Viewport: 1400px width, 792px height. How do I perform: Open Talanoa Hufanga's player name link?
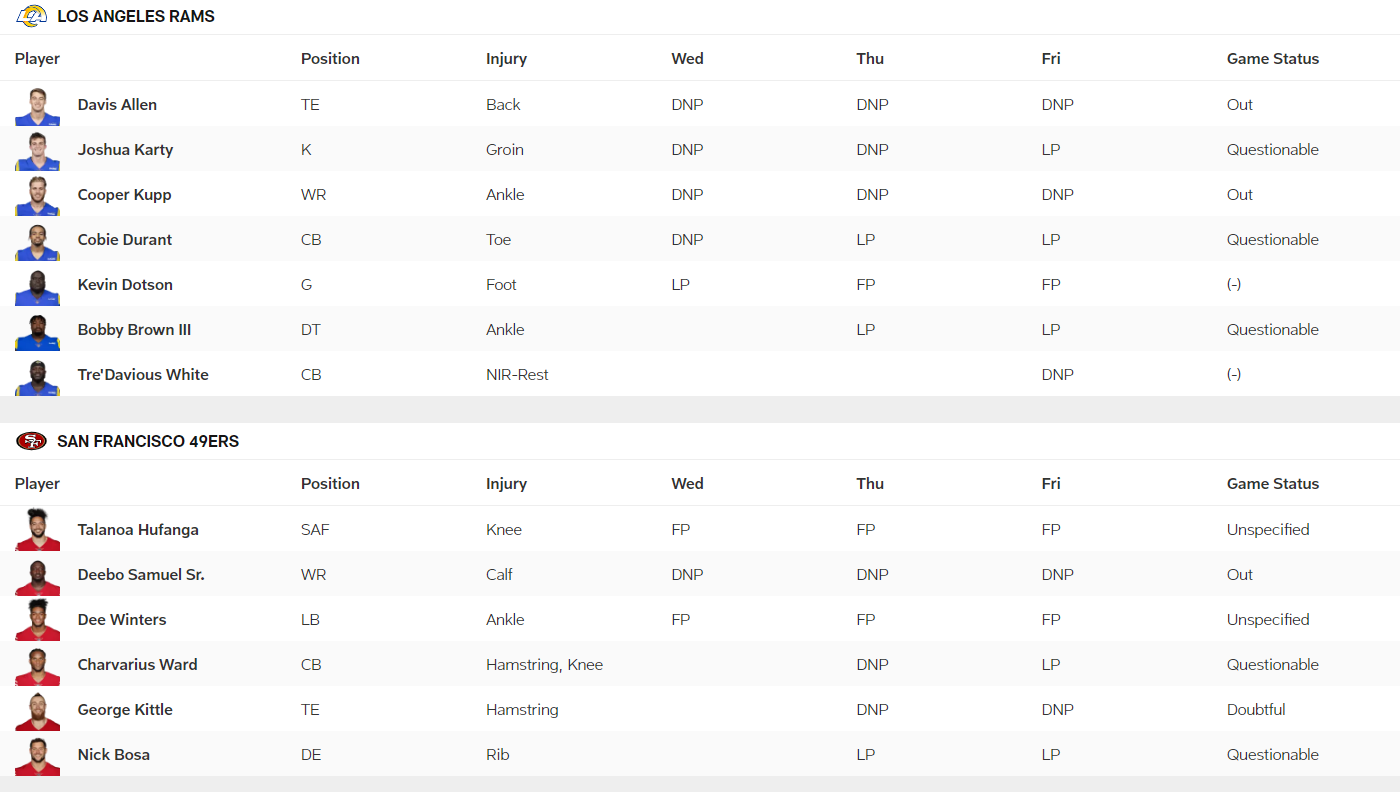[138, 530]
